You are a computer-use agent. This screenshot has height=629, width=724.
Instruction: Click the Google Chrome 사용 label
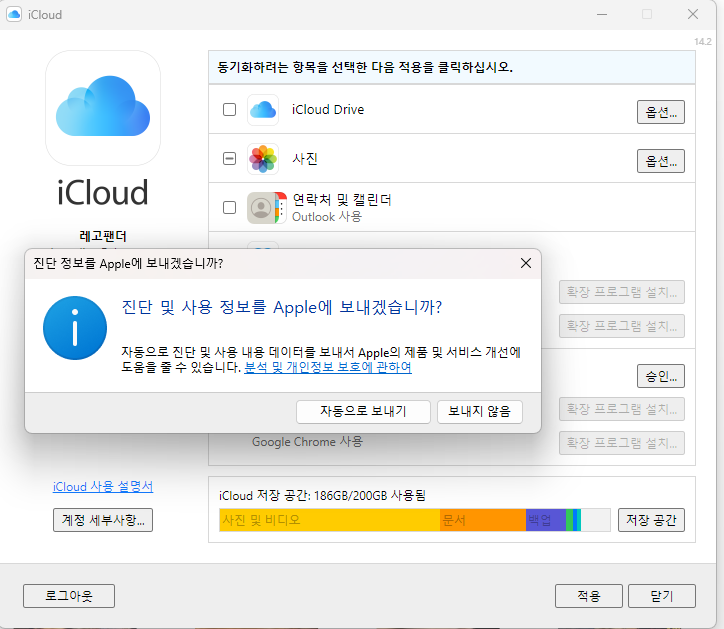[308, 442]
